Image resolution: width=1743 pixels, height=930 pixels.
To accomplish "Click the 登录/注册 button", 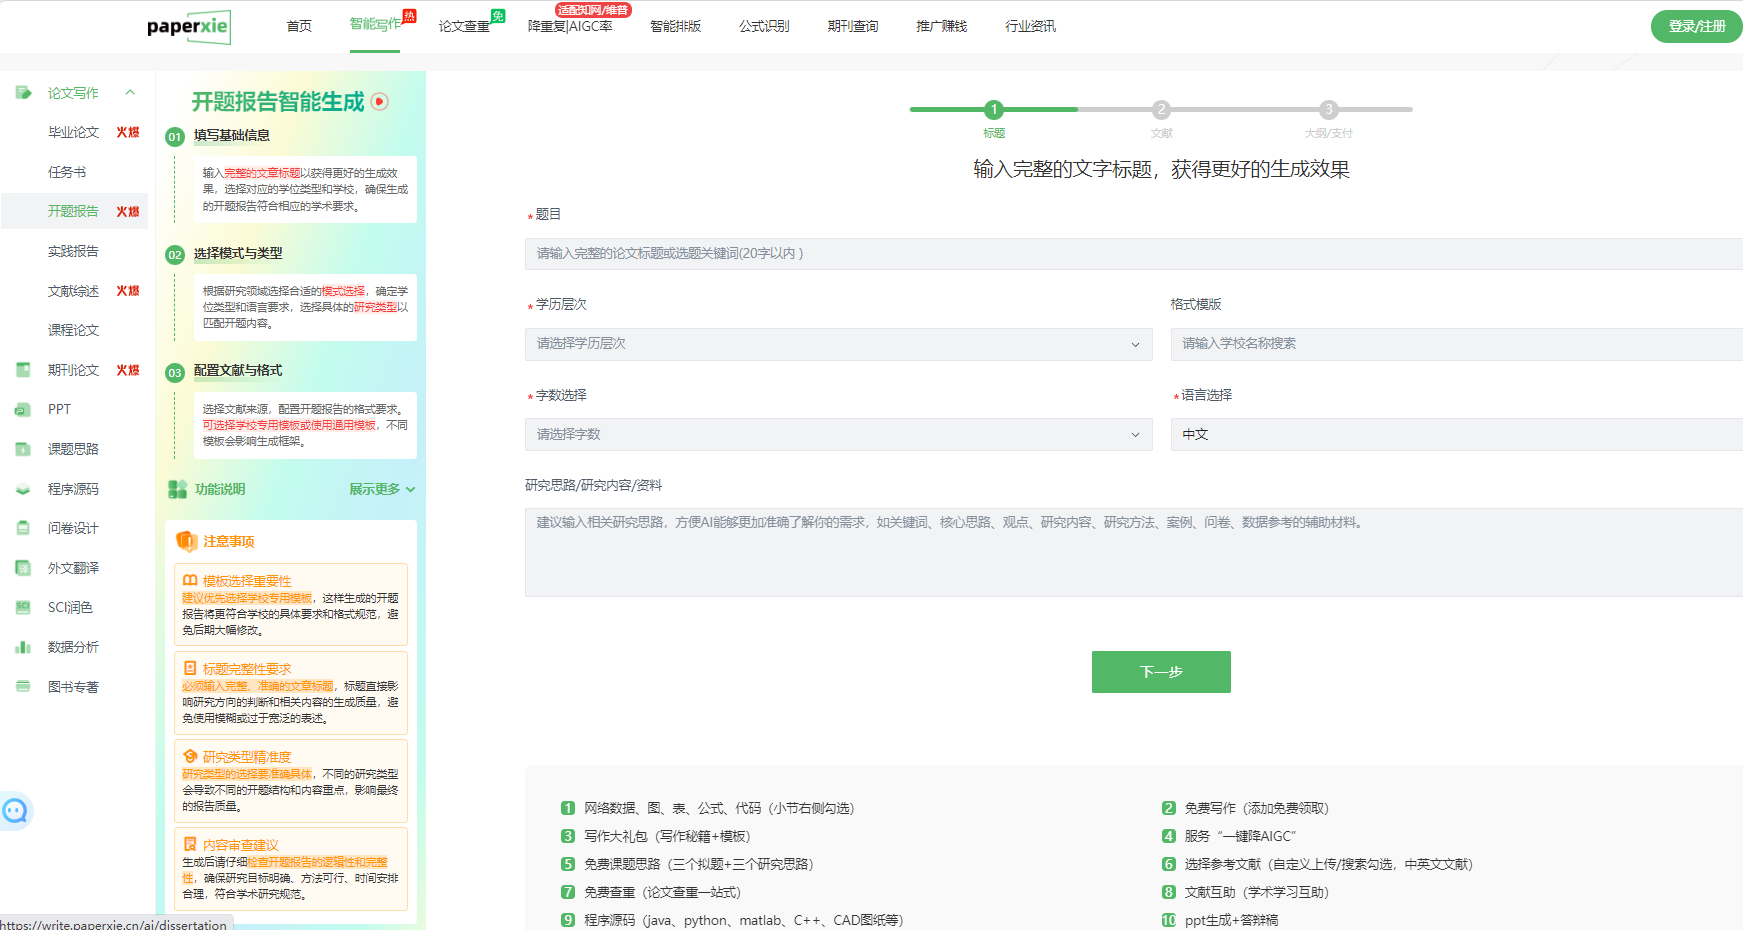I will pos(1696,26).
